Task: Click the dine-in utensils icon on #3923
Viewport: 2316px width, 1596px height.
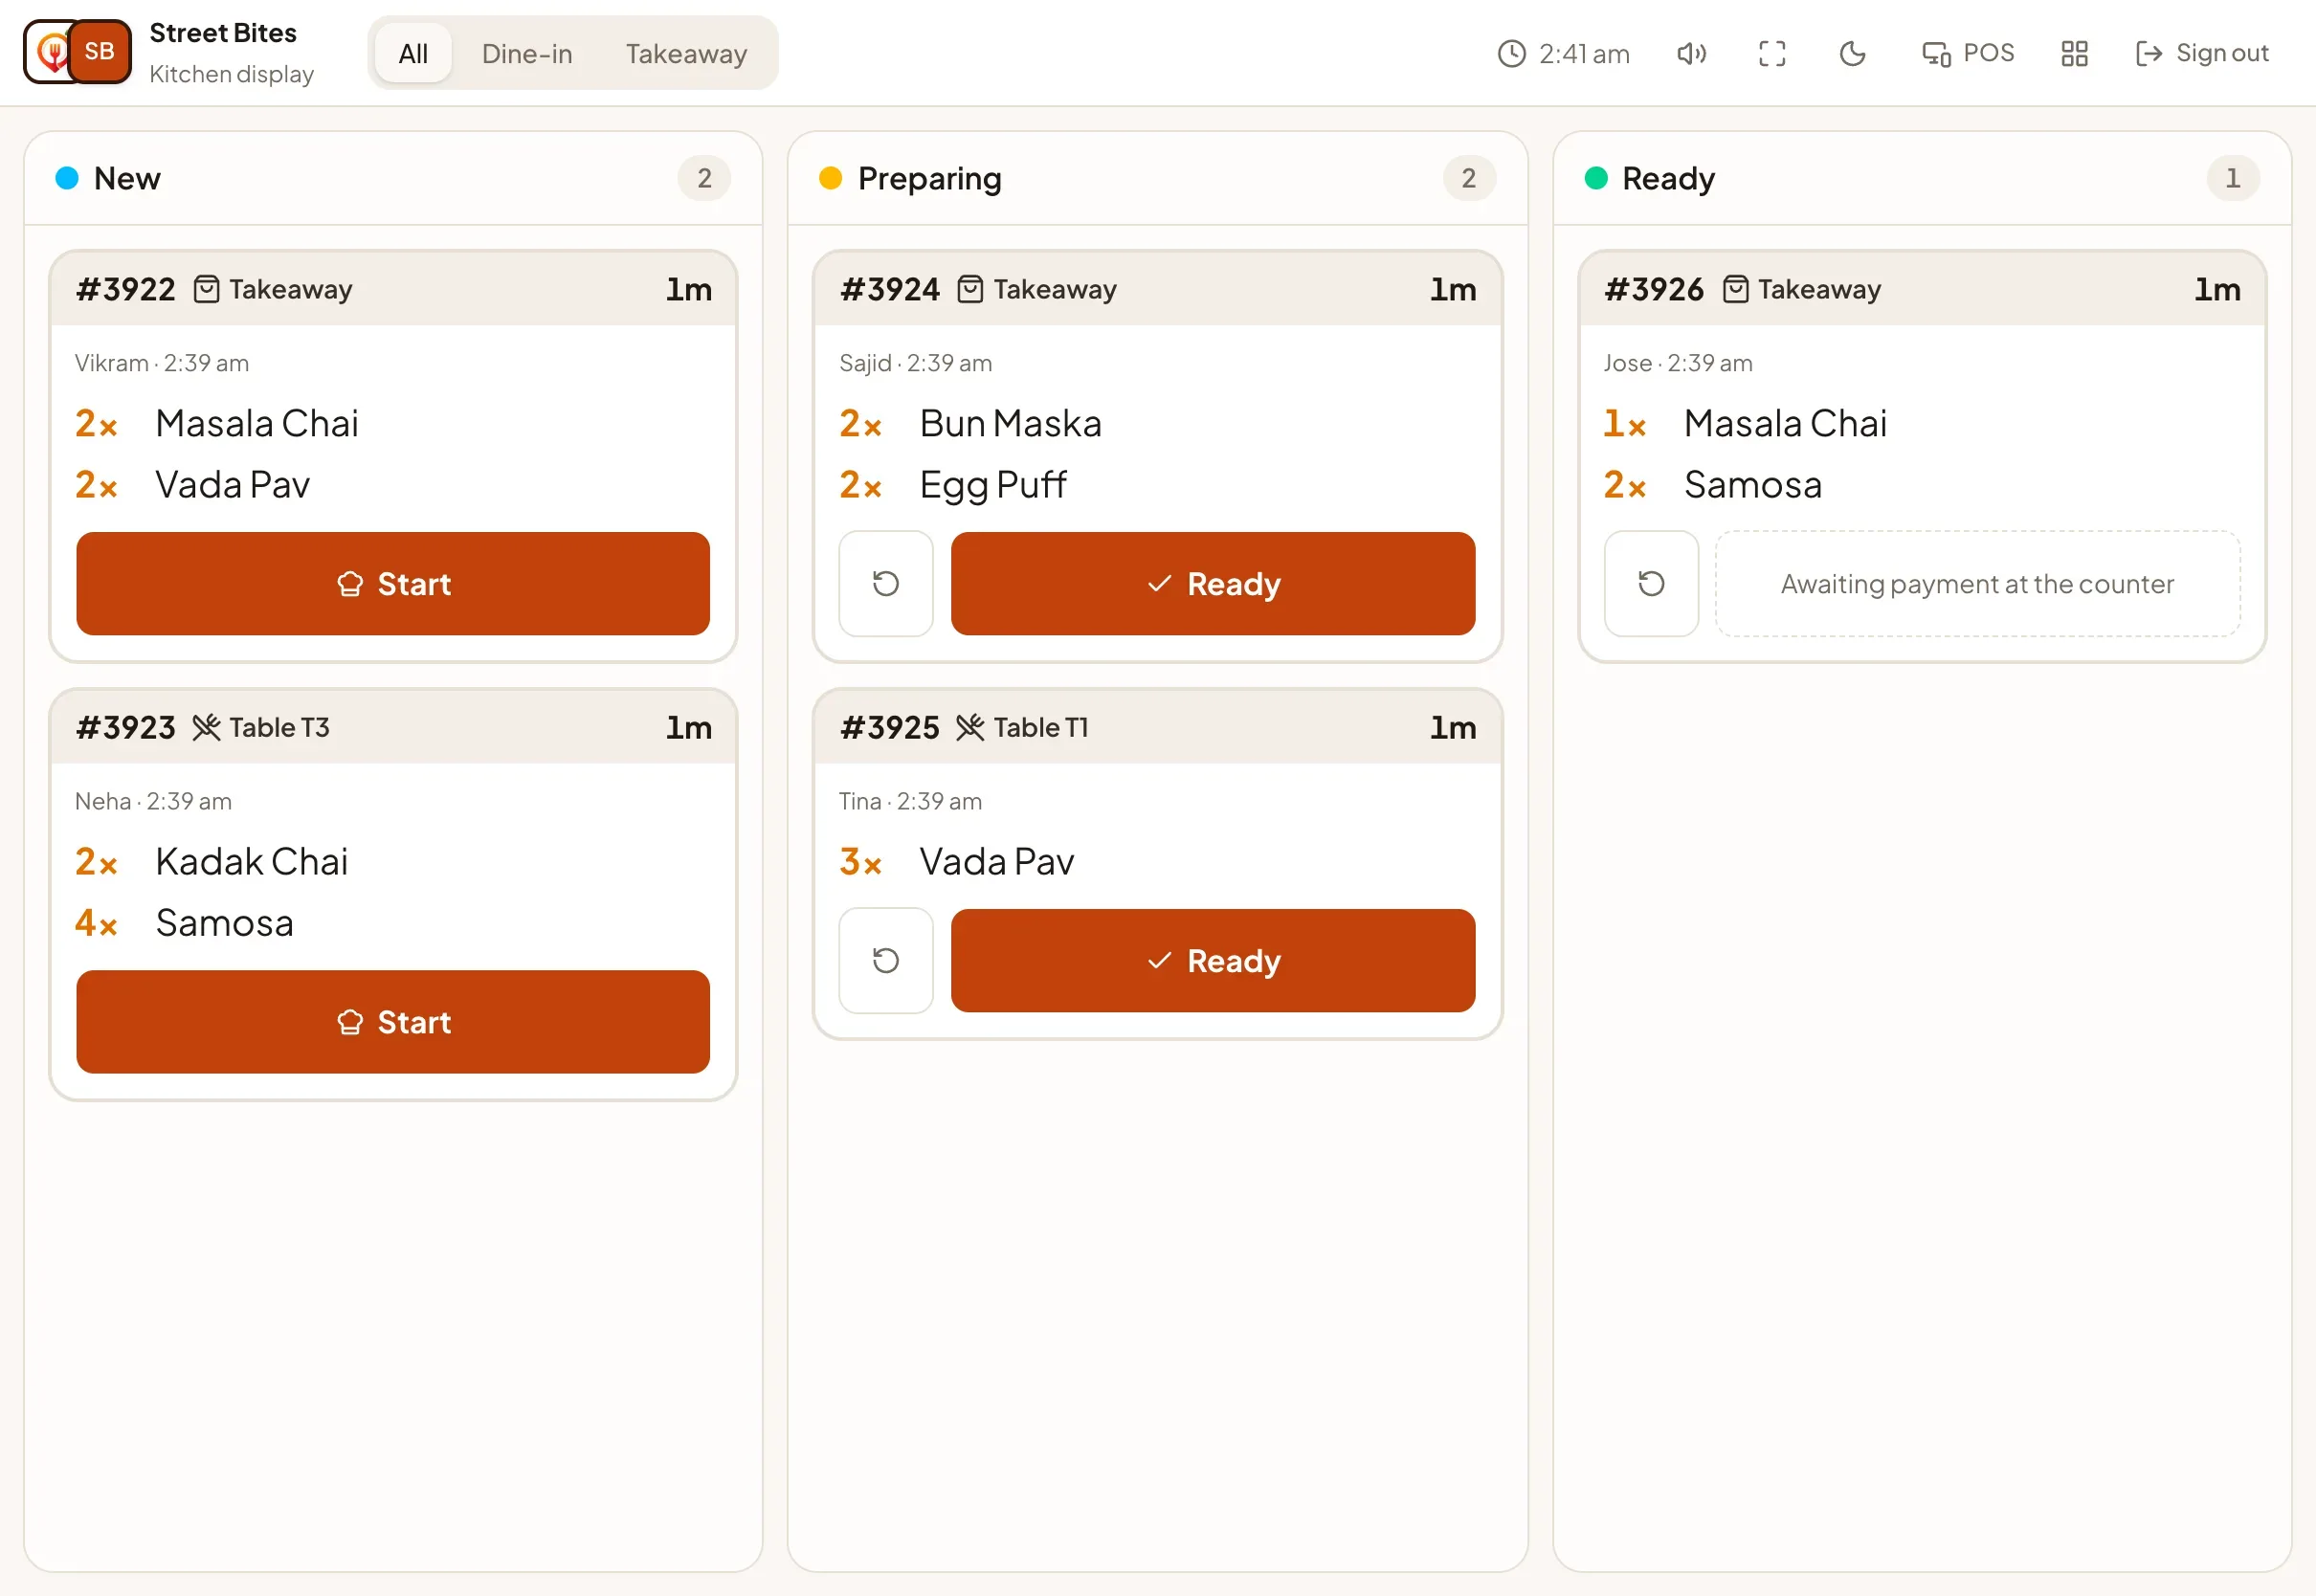Action: point(206,727)
